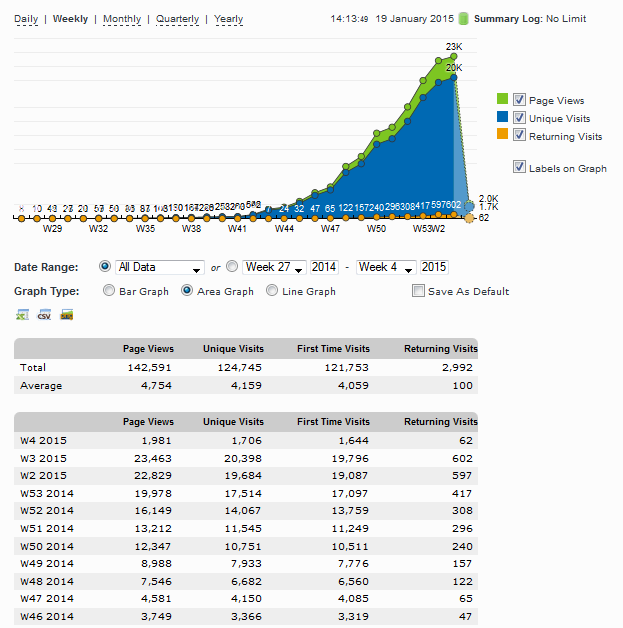Select the W51 2014 row label

[x=47, y=529]
